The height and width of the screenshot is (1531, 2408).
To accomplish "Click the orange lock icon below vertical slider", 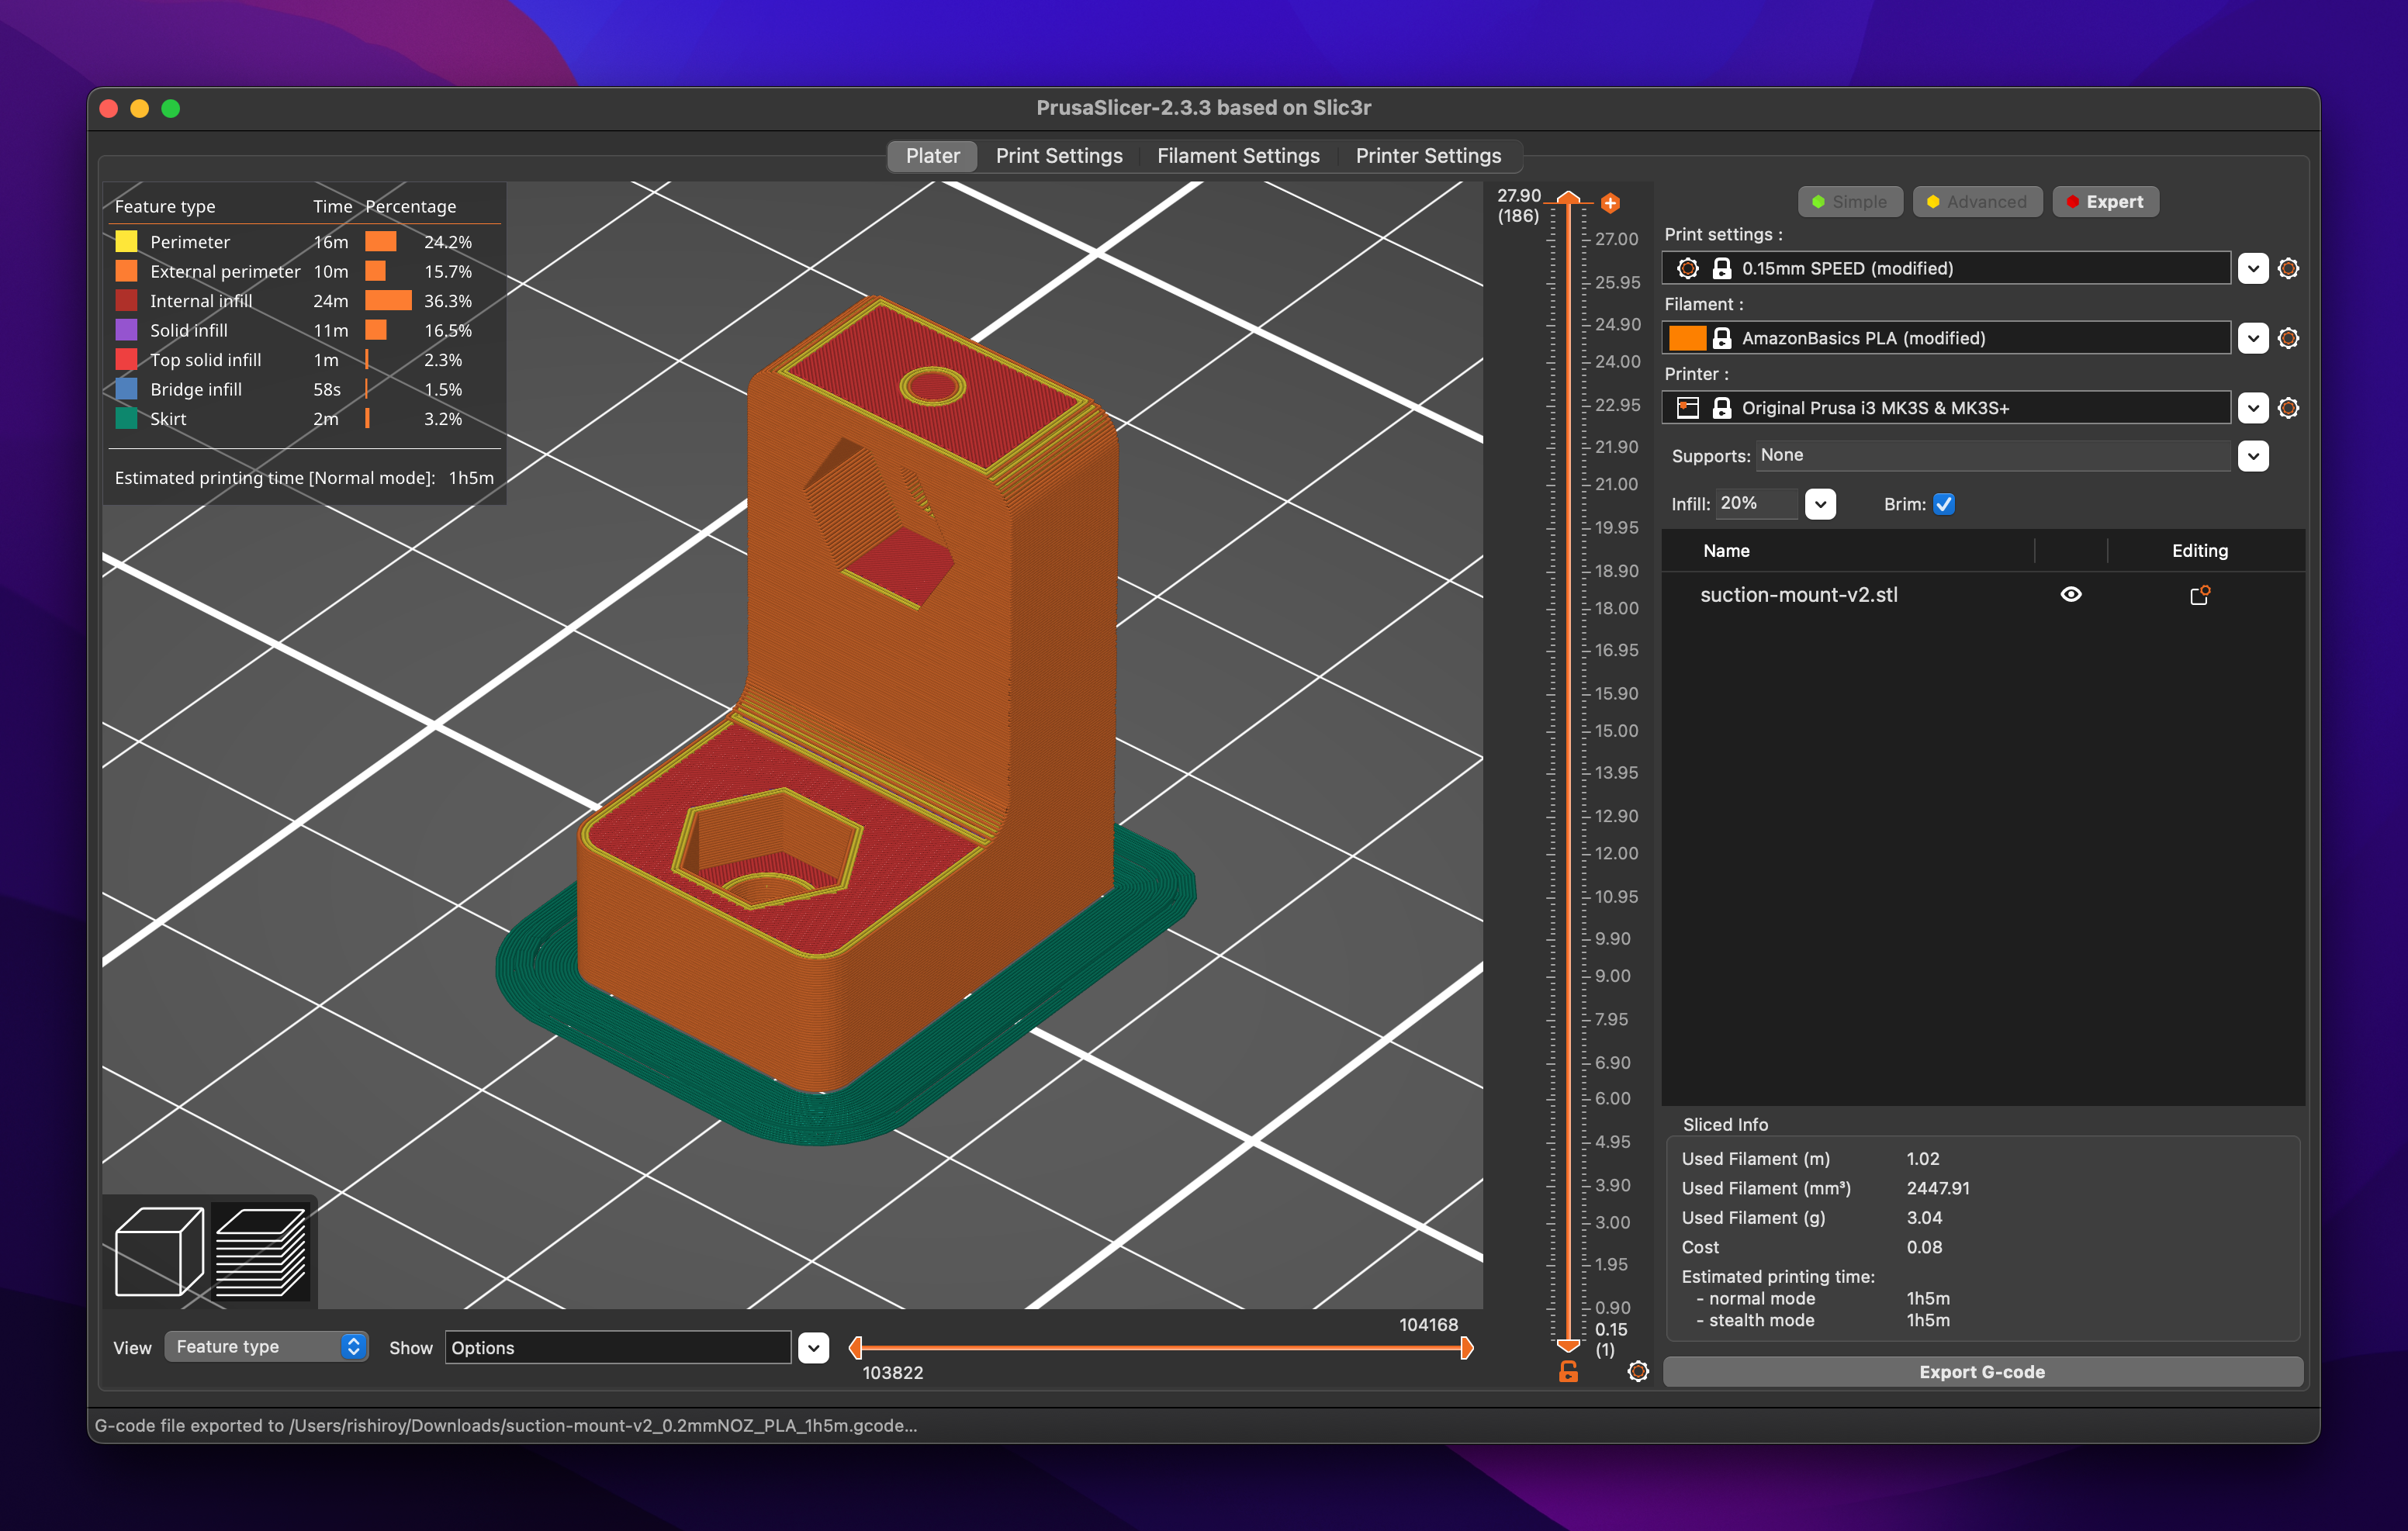I will 1568,1372.
